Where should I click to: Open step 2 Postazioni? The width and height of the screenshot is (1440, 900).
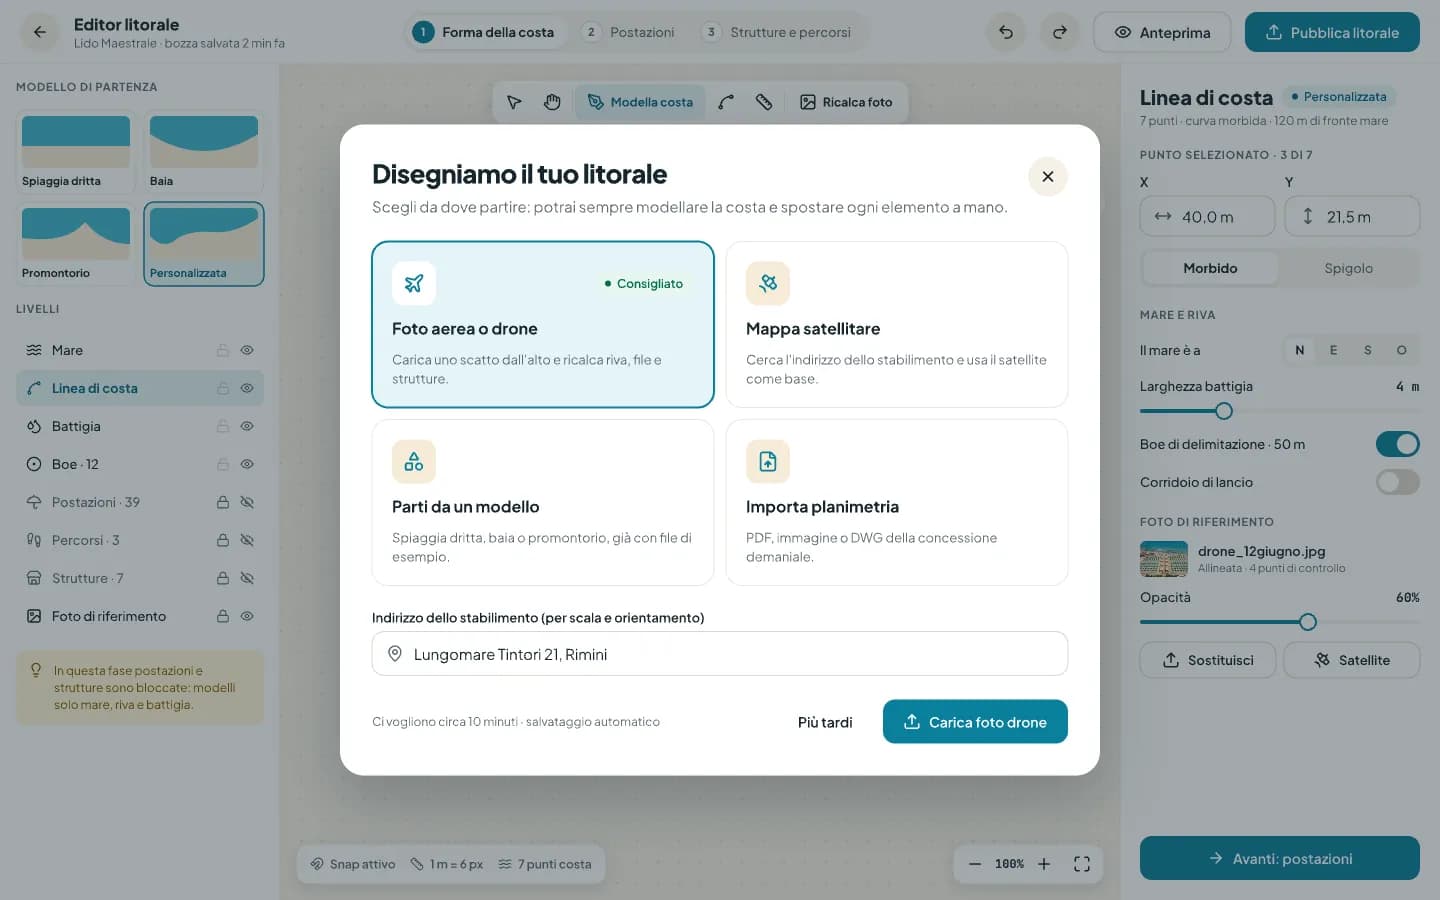coord(630,32)
